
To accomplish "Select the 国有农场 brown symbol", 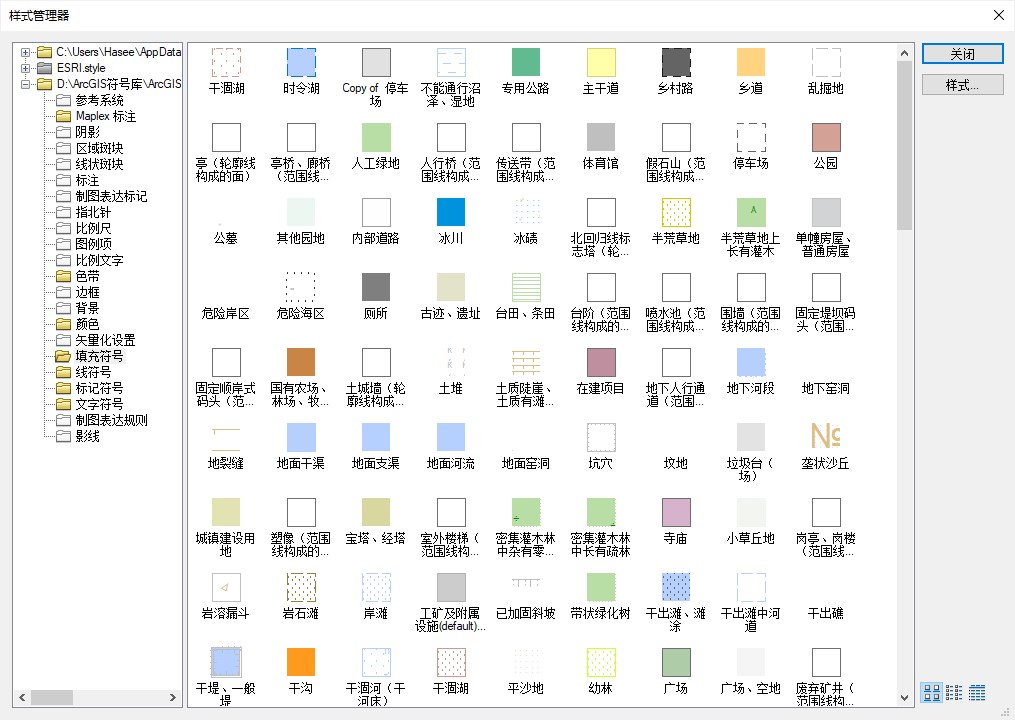I will click(301, 363).
